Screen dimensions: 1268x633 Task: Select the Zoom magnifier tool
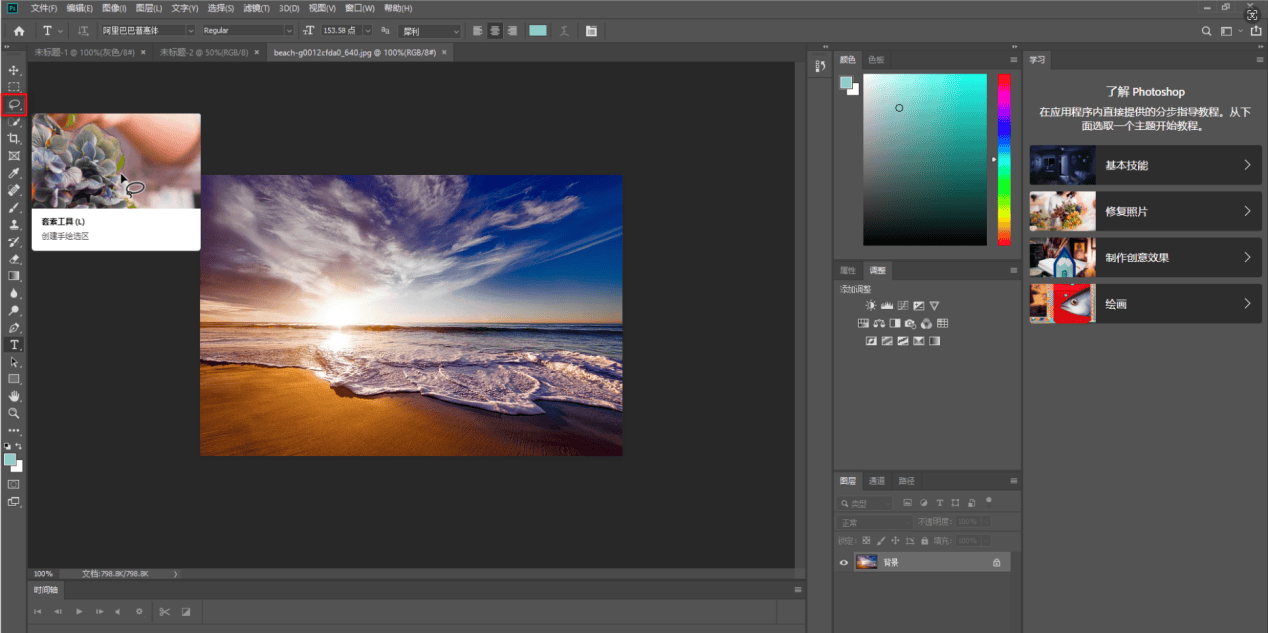coord(14,413)
